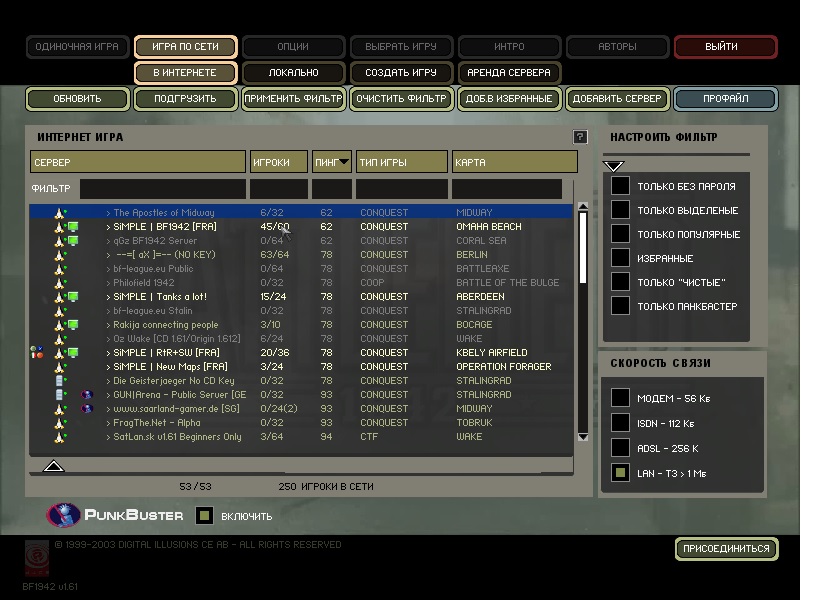Image resolution: width=819 pixels, height=600 pixels.
Task: Click the КАРТА filter input field
Action: pos(507,189)
